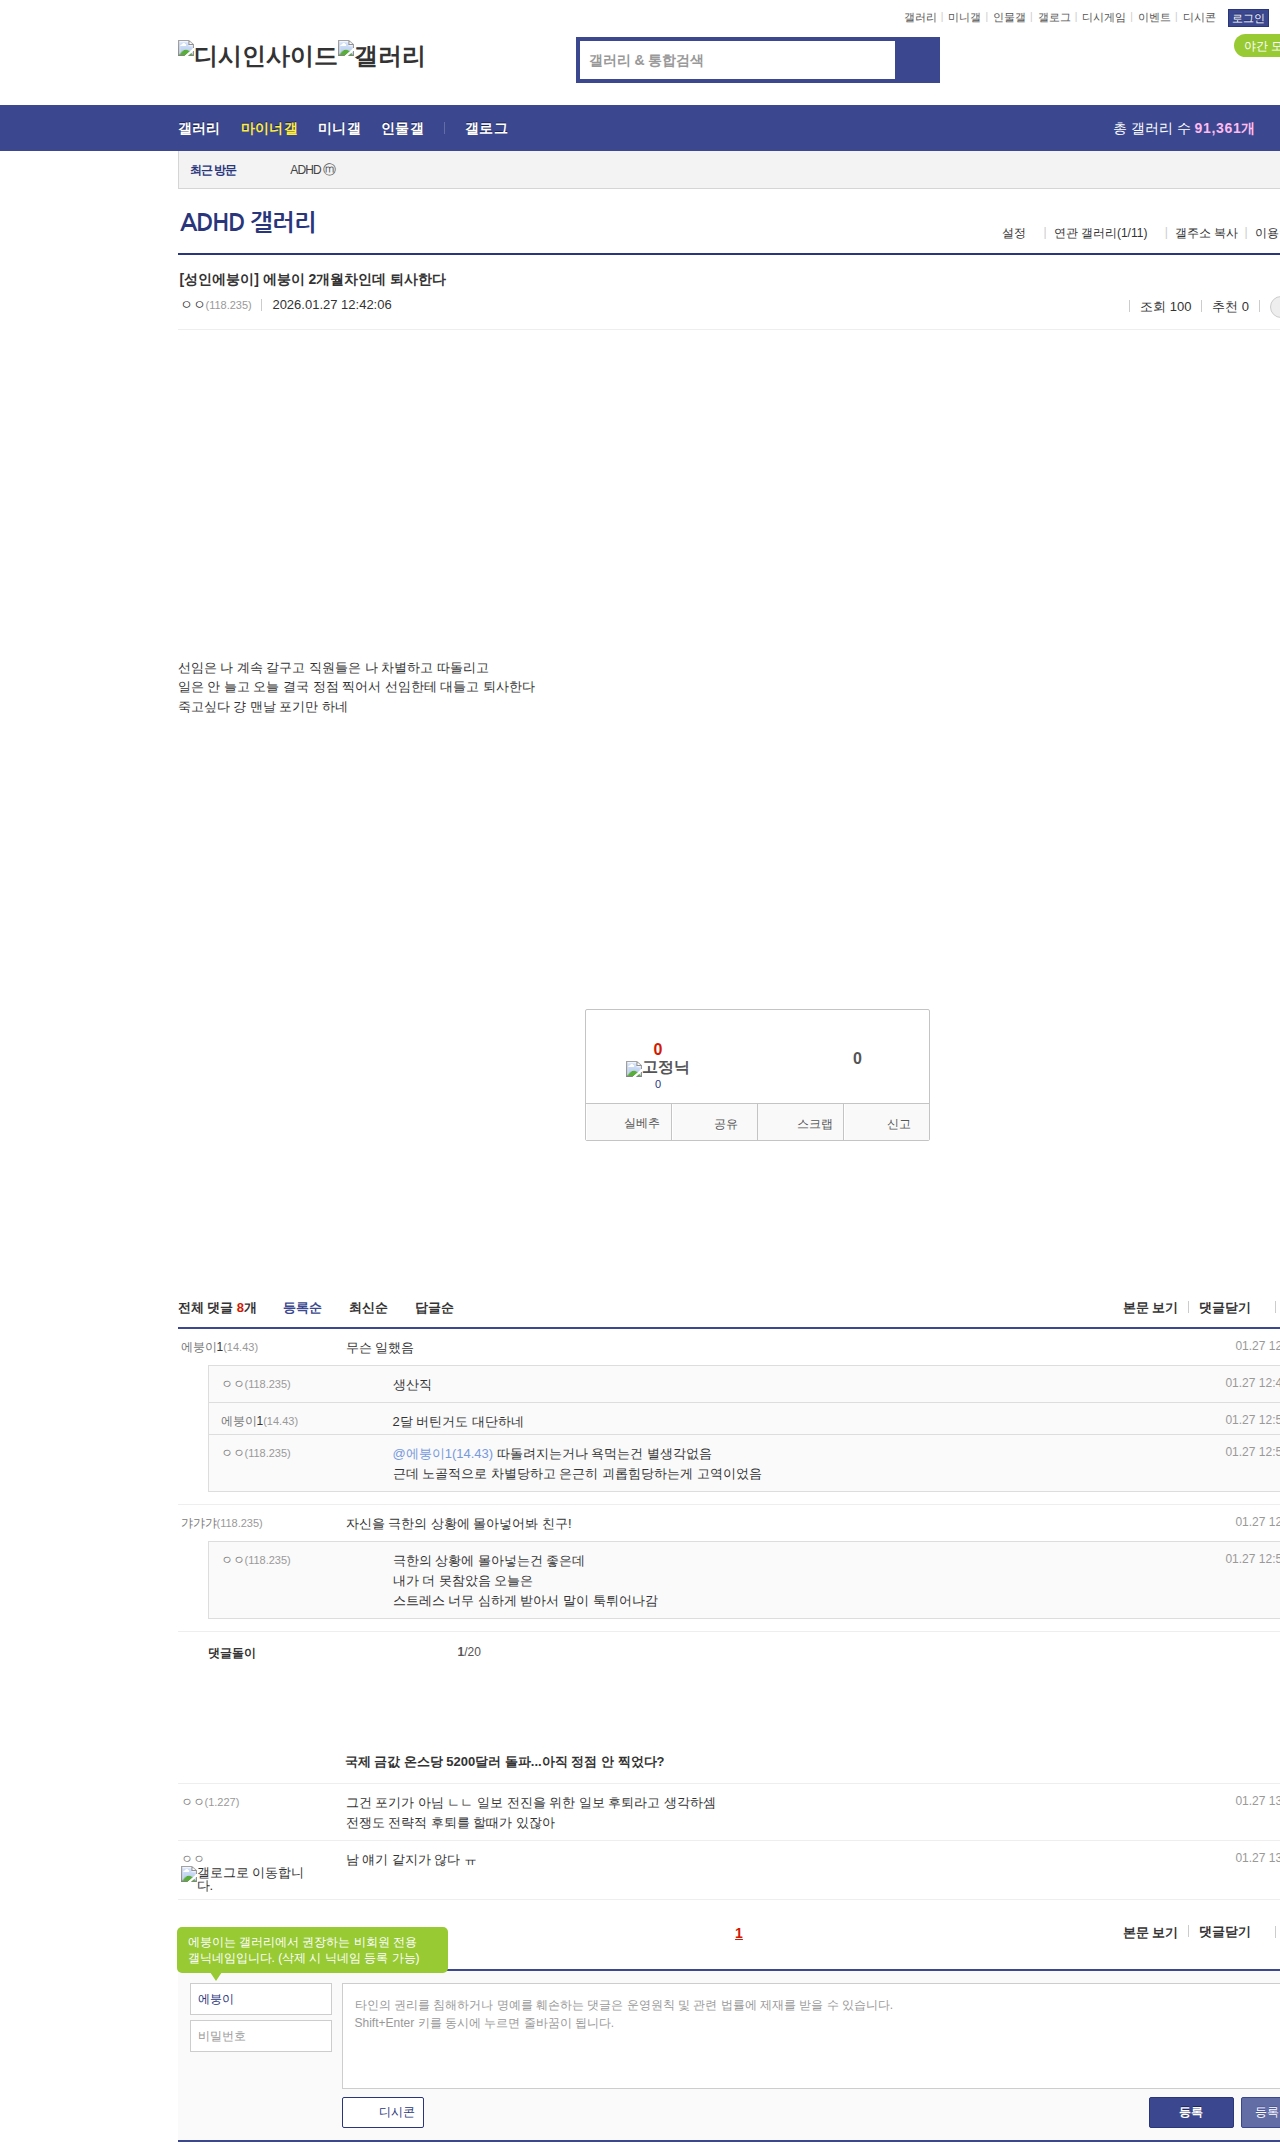Open 갤로그 in the small top utility links
The image size is (1280, 2148).
(x=1054, y=18)
